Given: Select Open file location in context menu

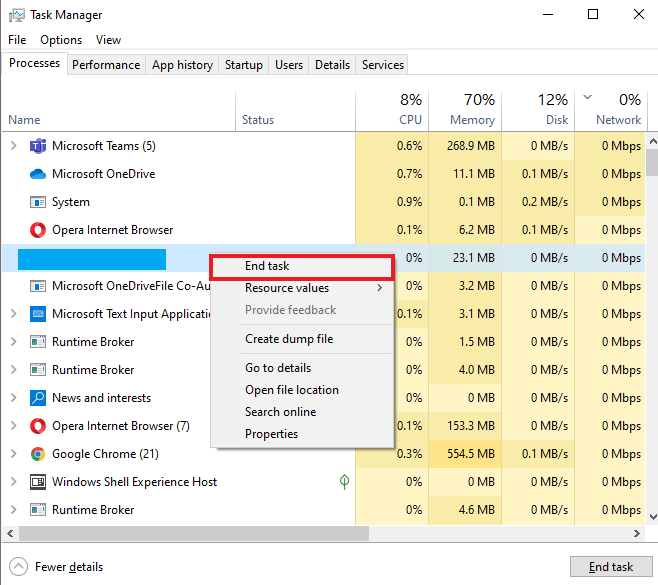Looking at the screenshot, I should click(292, 390).
